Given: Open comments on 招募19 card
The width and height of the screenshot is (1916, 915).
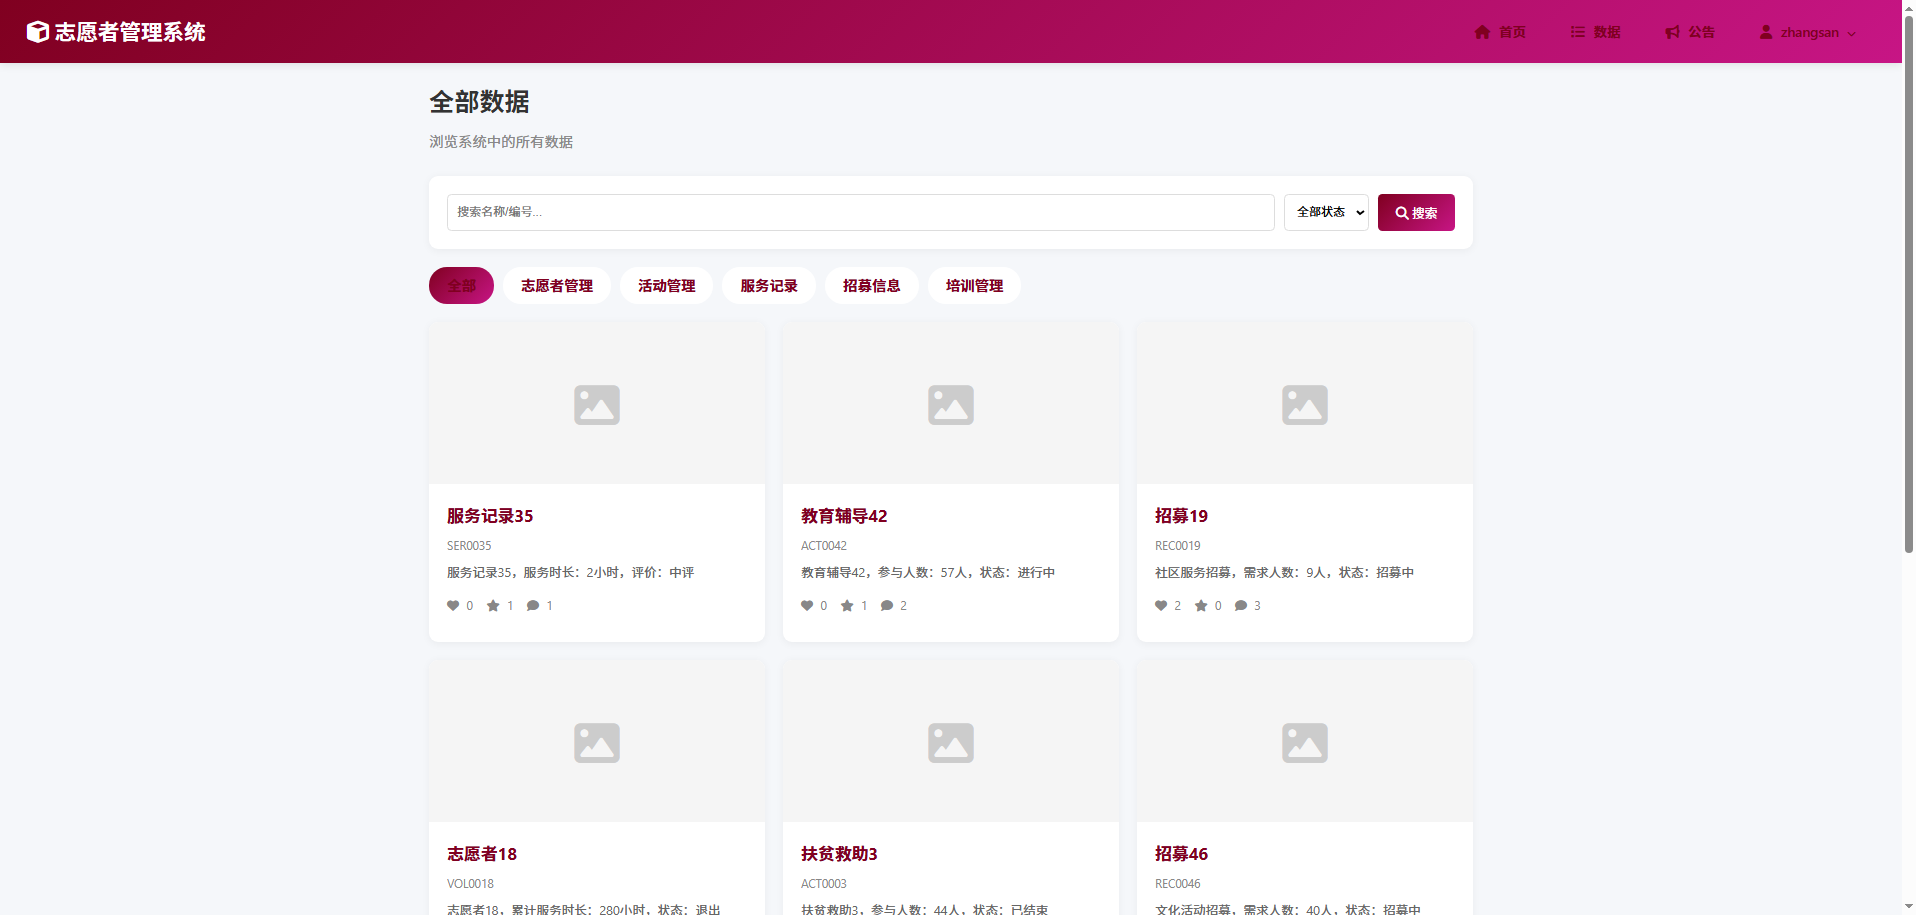Looking at the screenshot, I should [1241, 605].
